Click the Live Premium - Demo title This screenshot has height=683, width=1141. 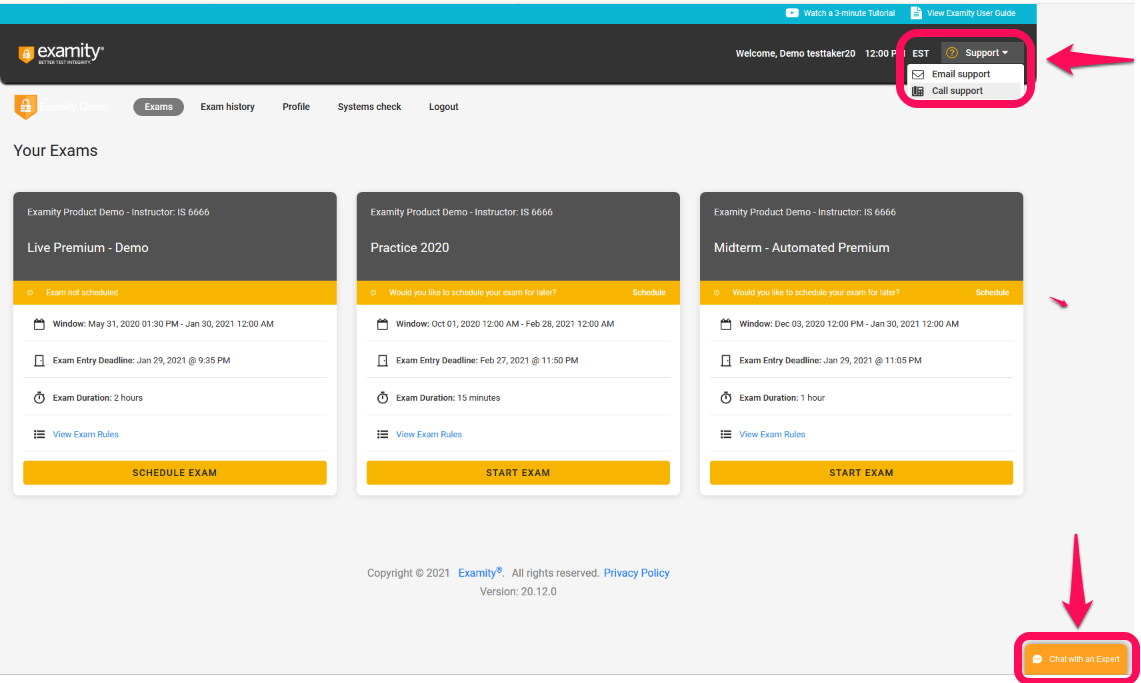(88, 248)
